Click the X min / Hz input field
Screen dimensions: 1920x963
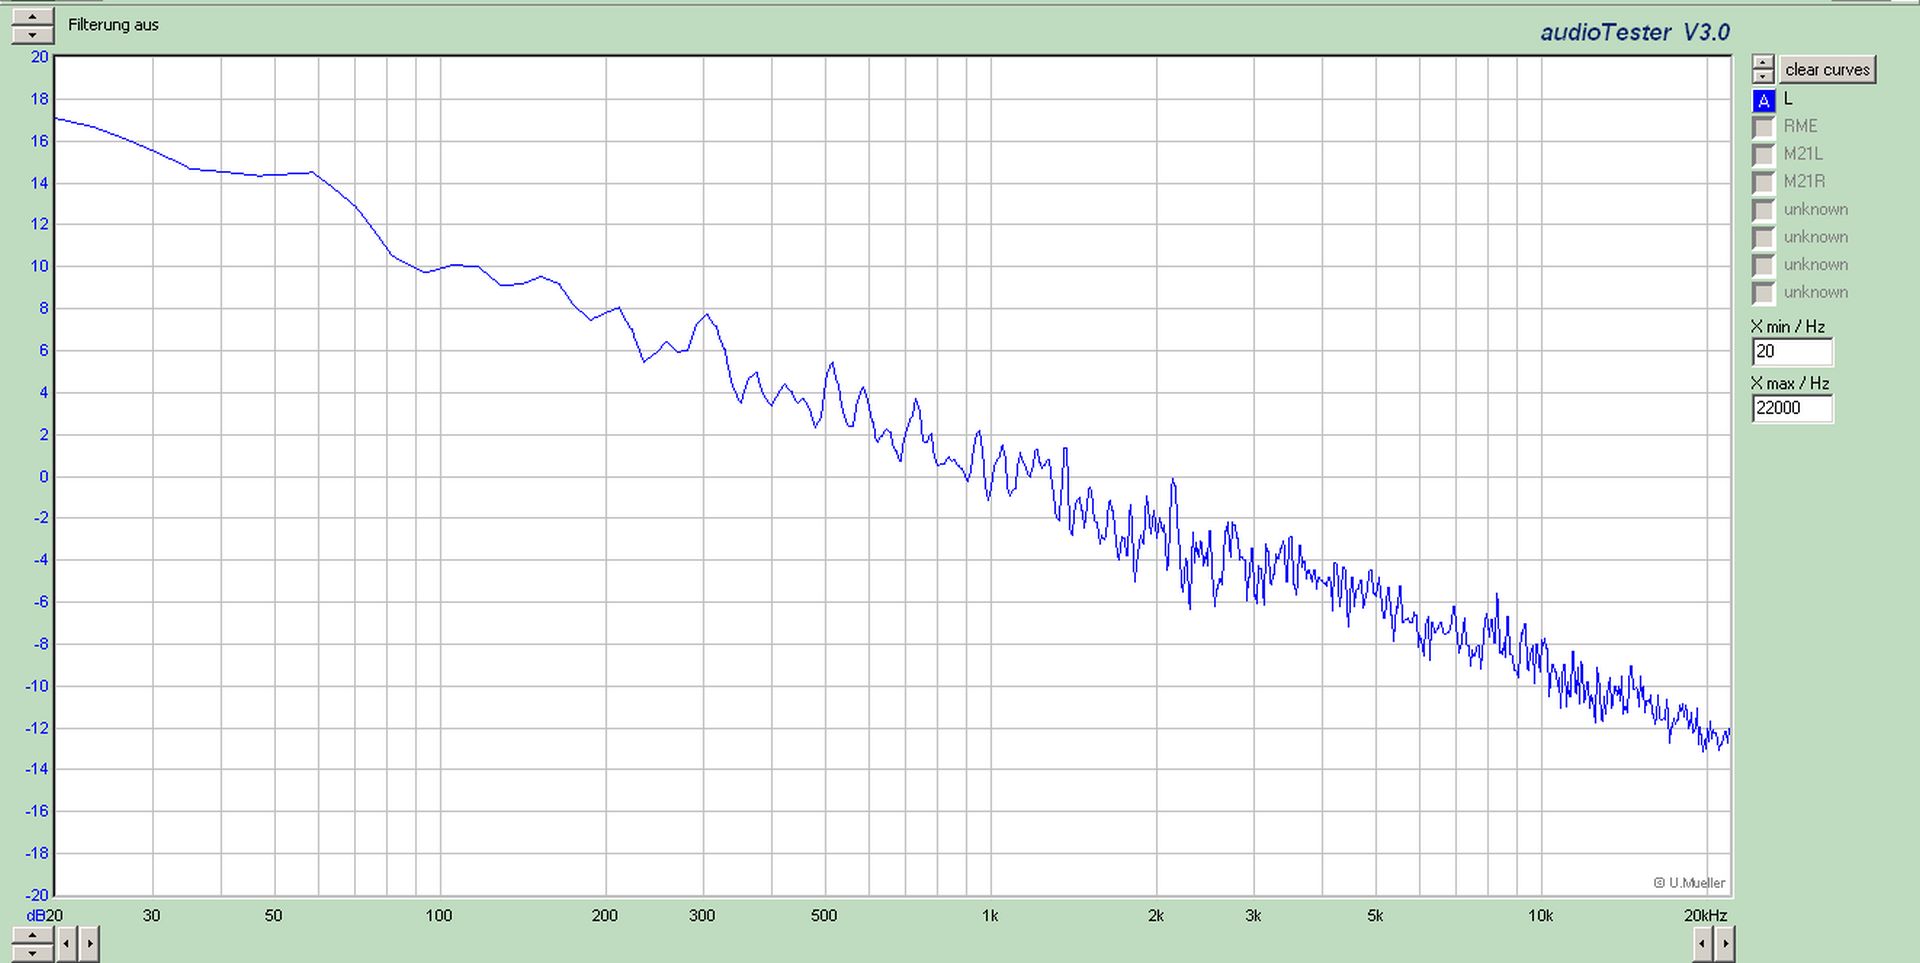coord(1792,352)
